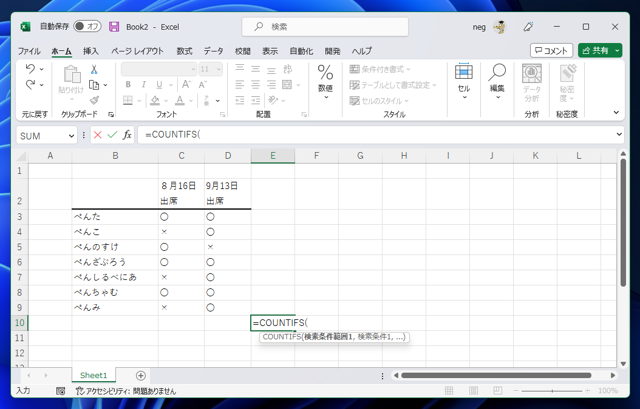
Task: Click the Select All corner triangle
Action: 21,156
